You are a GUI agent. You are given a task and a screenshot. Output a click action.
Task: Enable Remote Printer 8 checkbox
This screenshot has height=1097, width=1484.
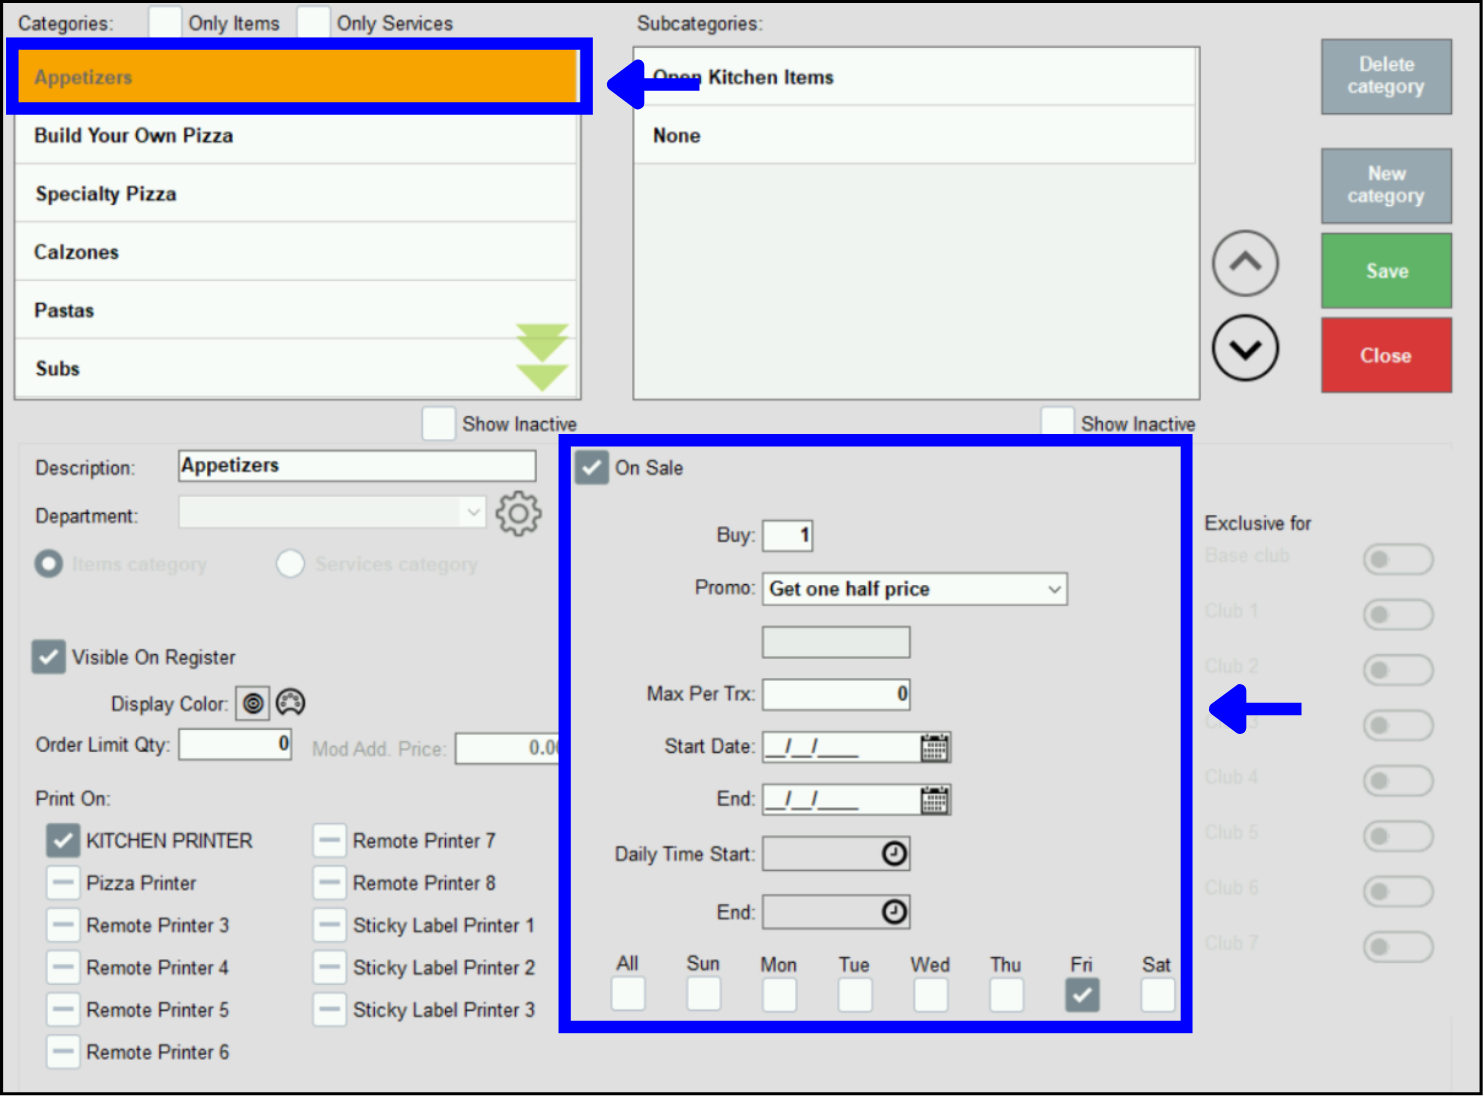[x=329, y=883]
